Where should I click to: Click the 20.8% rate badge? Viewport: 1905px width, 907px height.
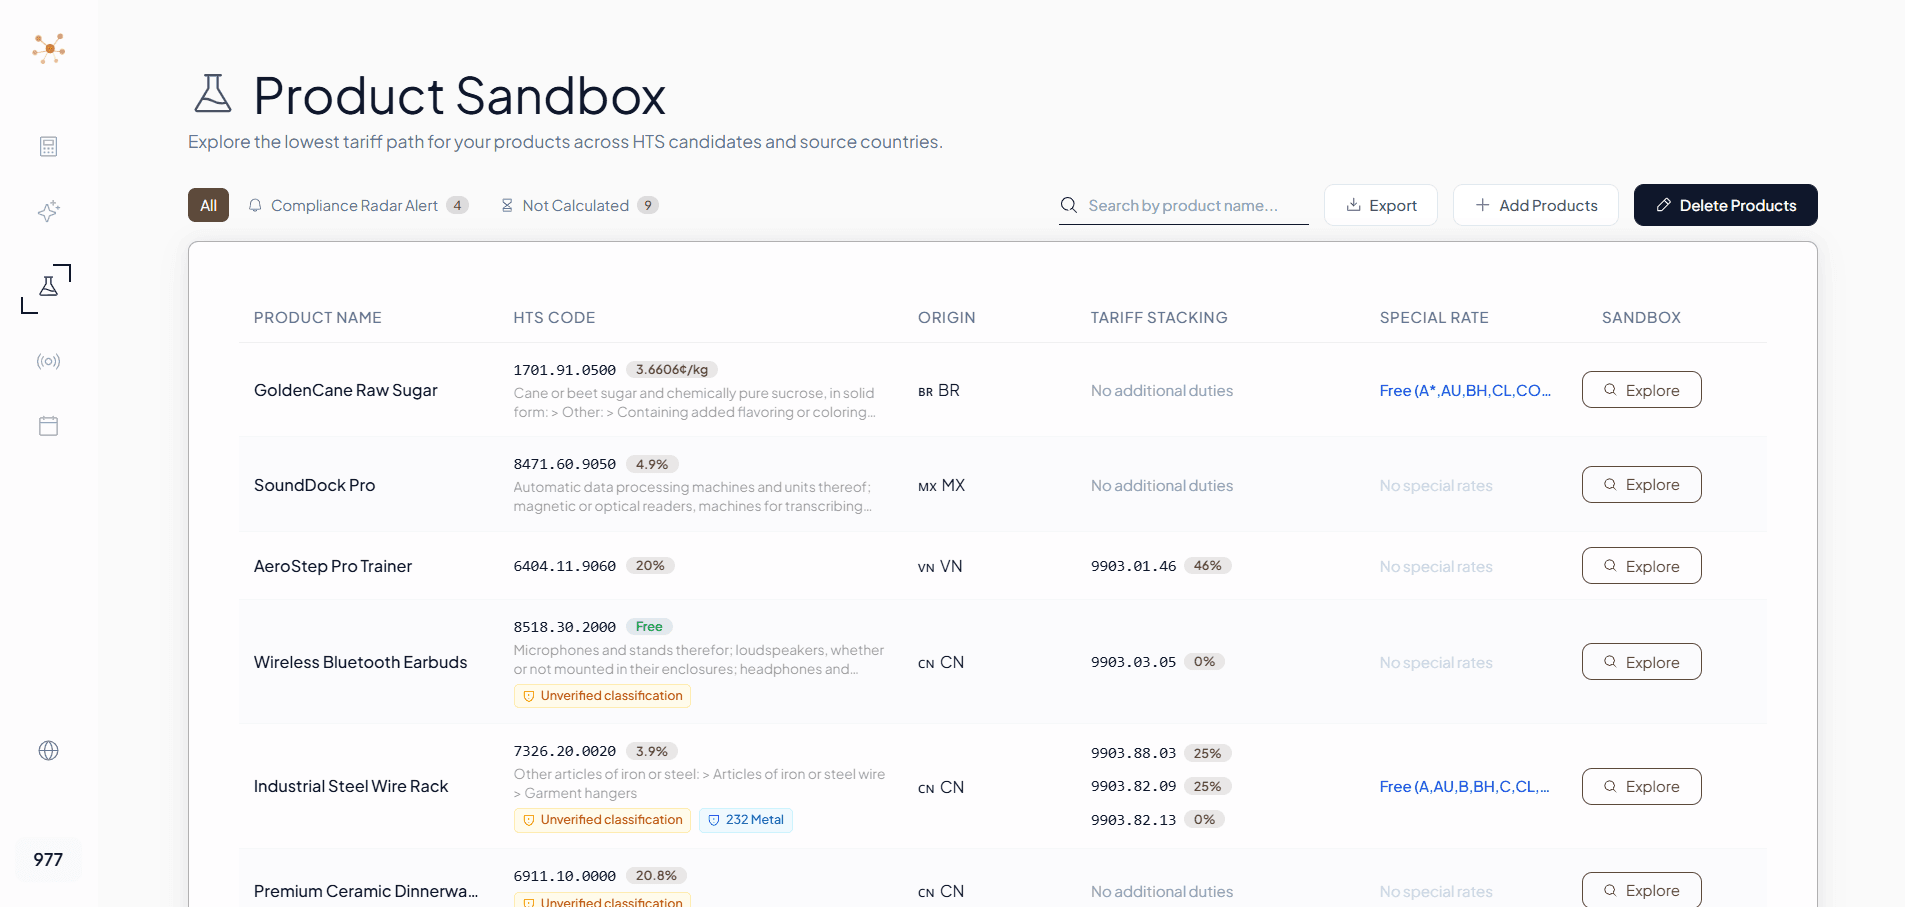pyautogui.click(x=656, y=876)
